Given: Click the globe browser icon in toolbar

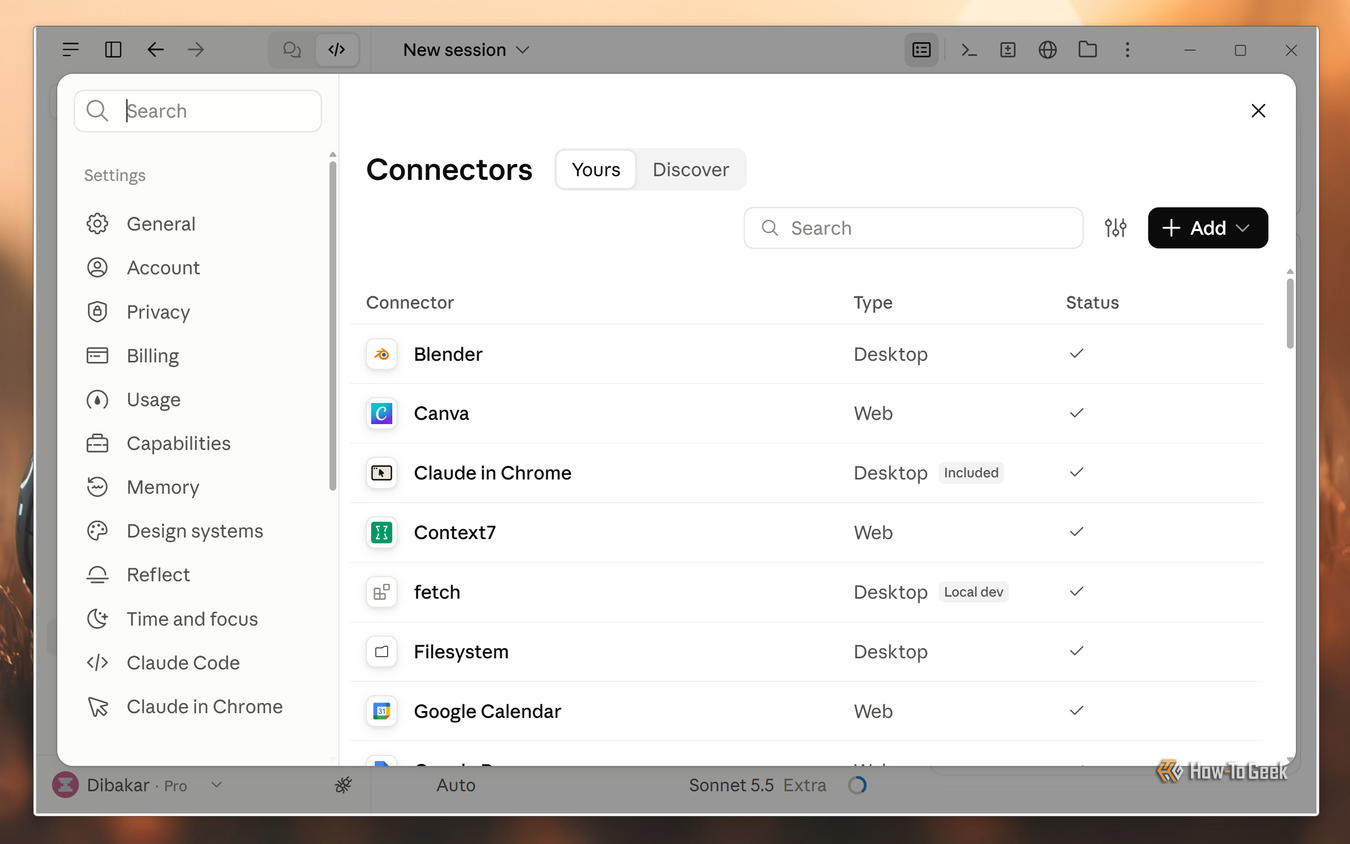Looking at the screenshot, I should pyautogui.click(x=1048, y=49).
